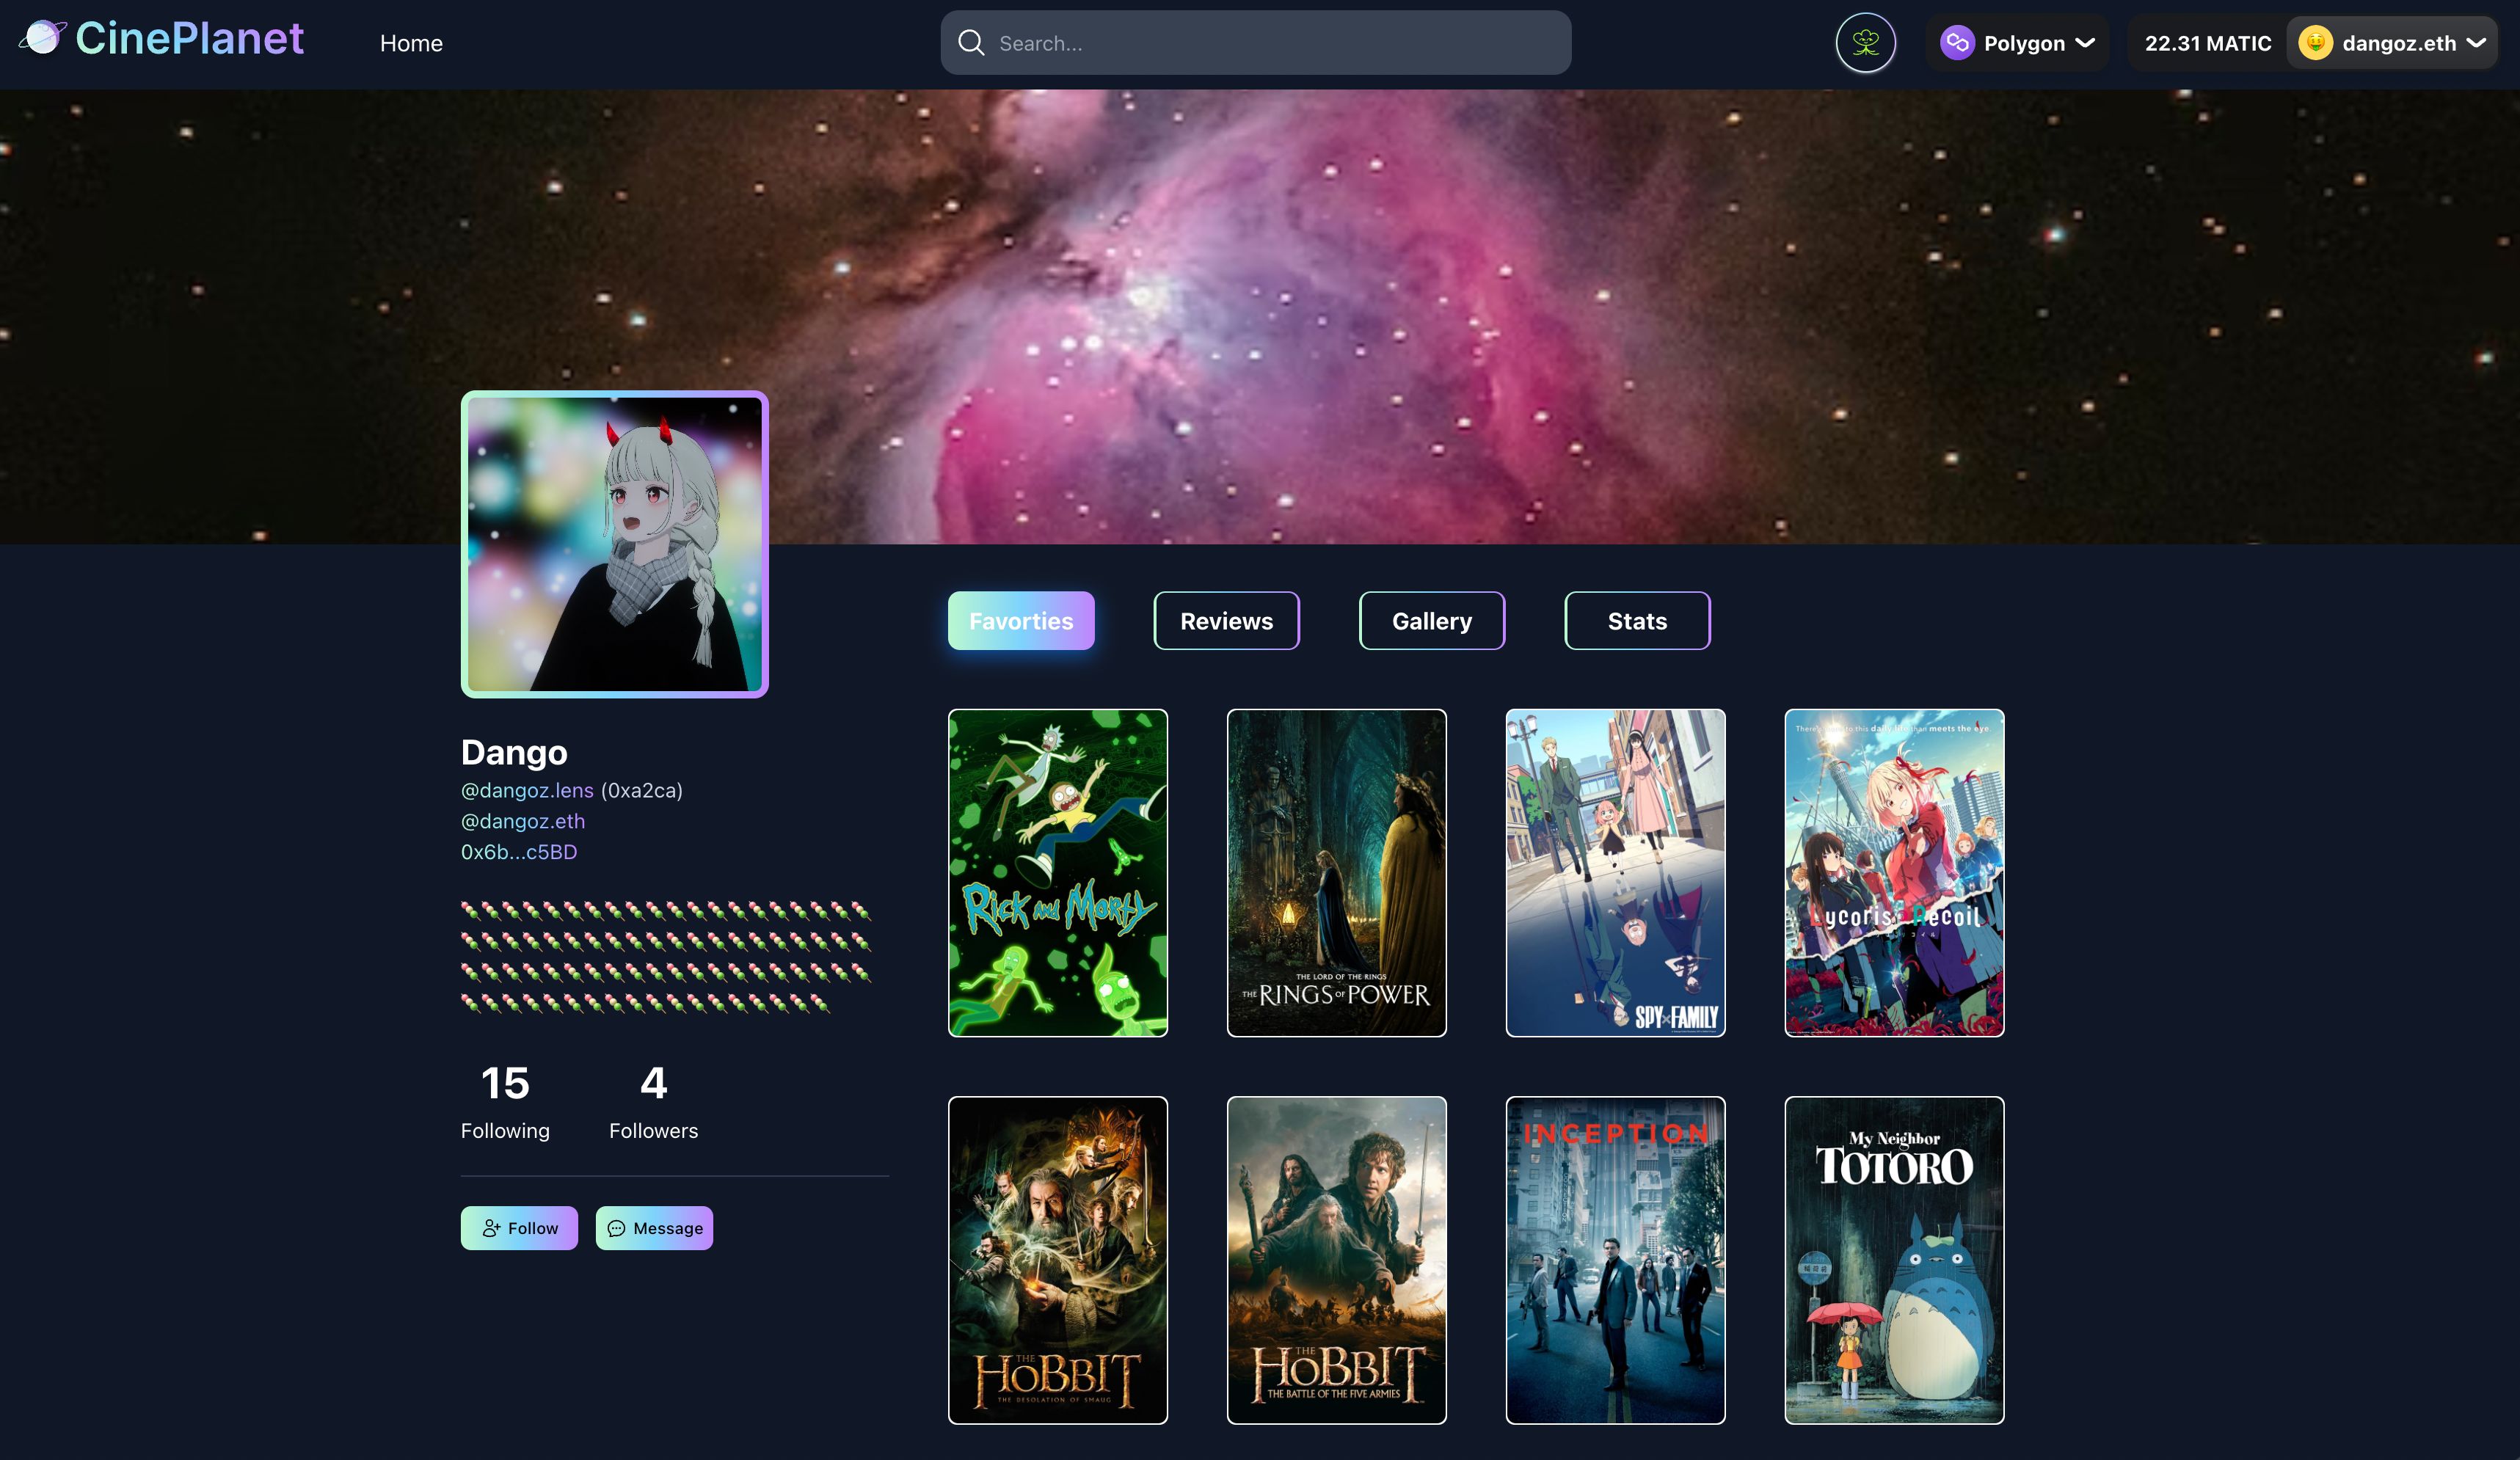Click the chat bubble icon on Message
This screenshot has height=1460, width=2520.
pos(616,1228)
